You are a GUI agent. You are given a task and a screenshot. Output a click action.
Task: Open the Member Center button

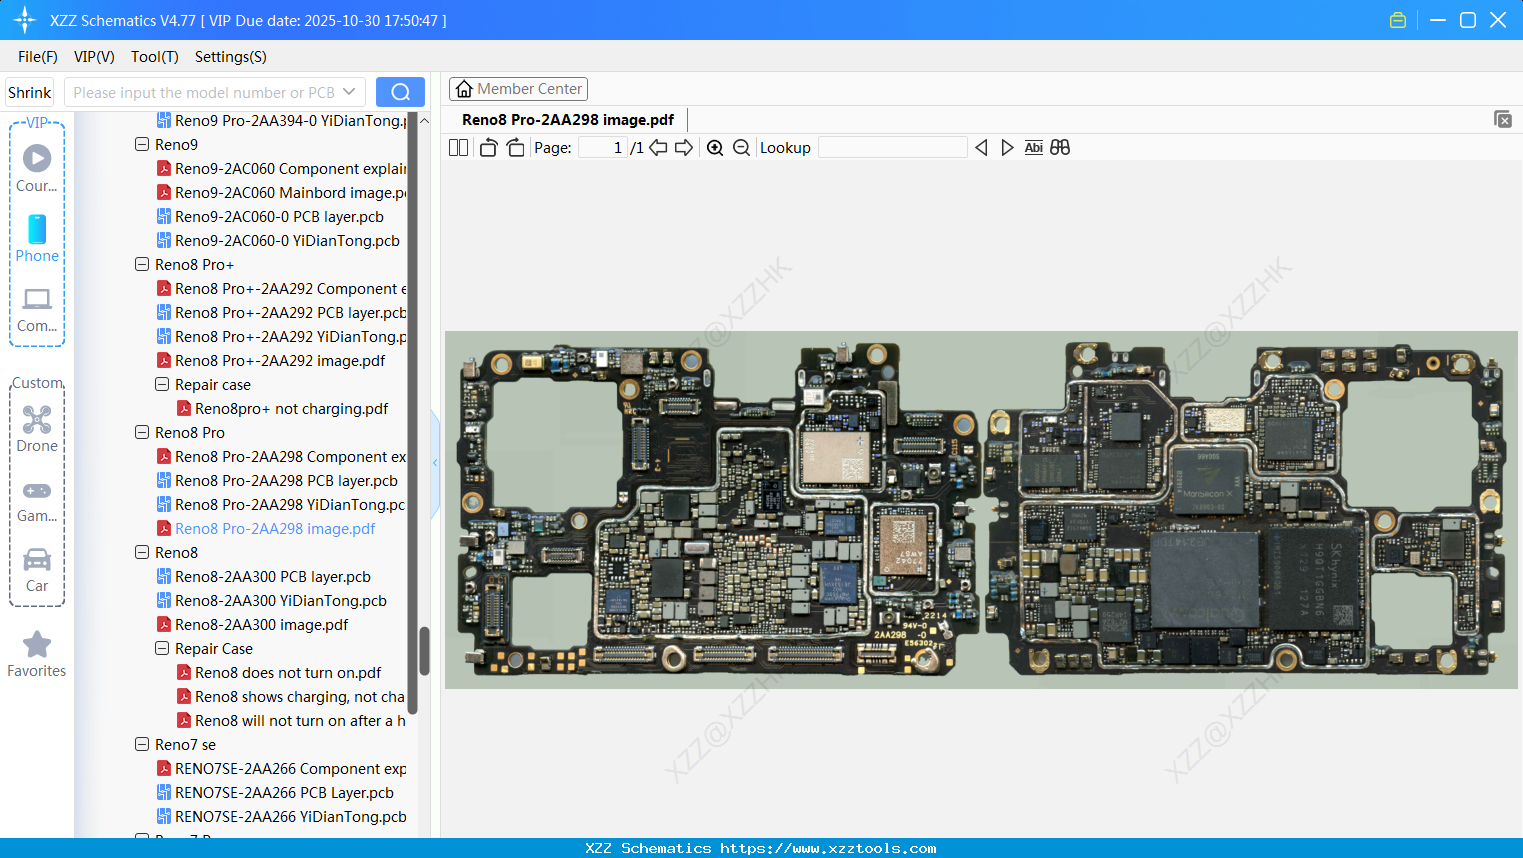pos(518,89)
